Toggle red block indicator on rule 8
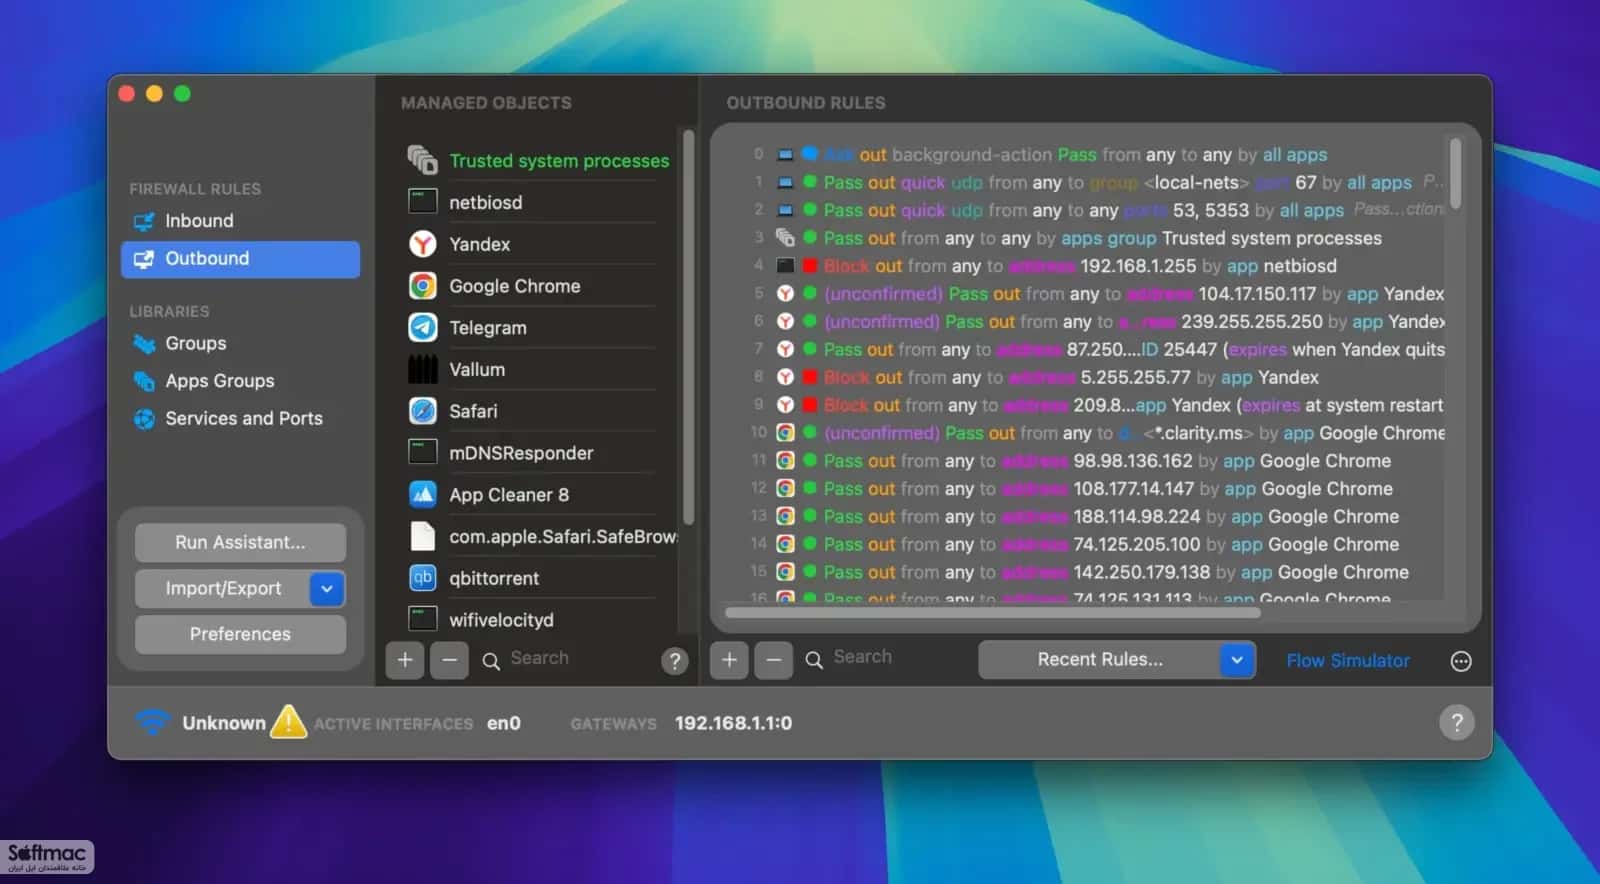The height and width of the screenshot is (884, 1600). pyautogui.click(x=810, y=377)
